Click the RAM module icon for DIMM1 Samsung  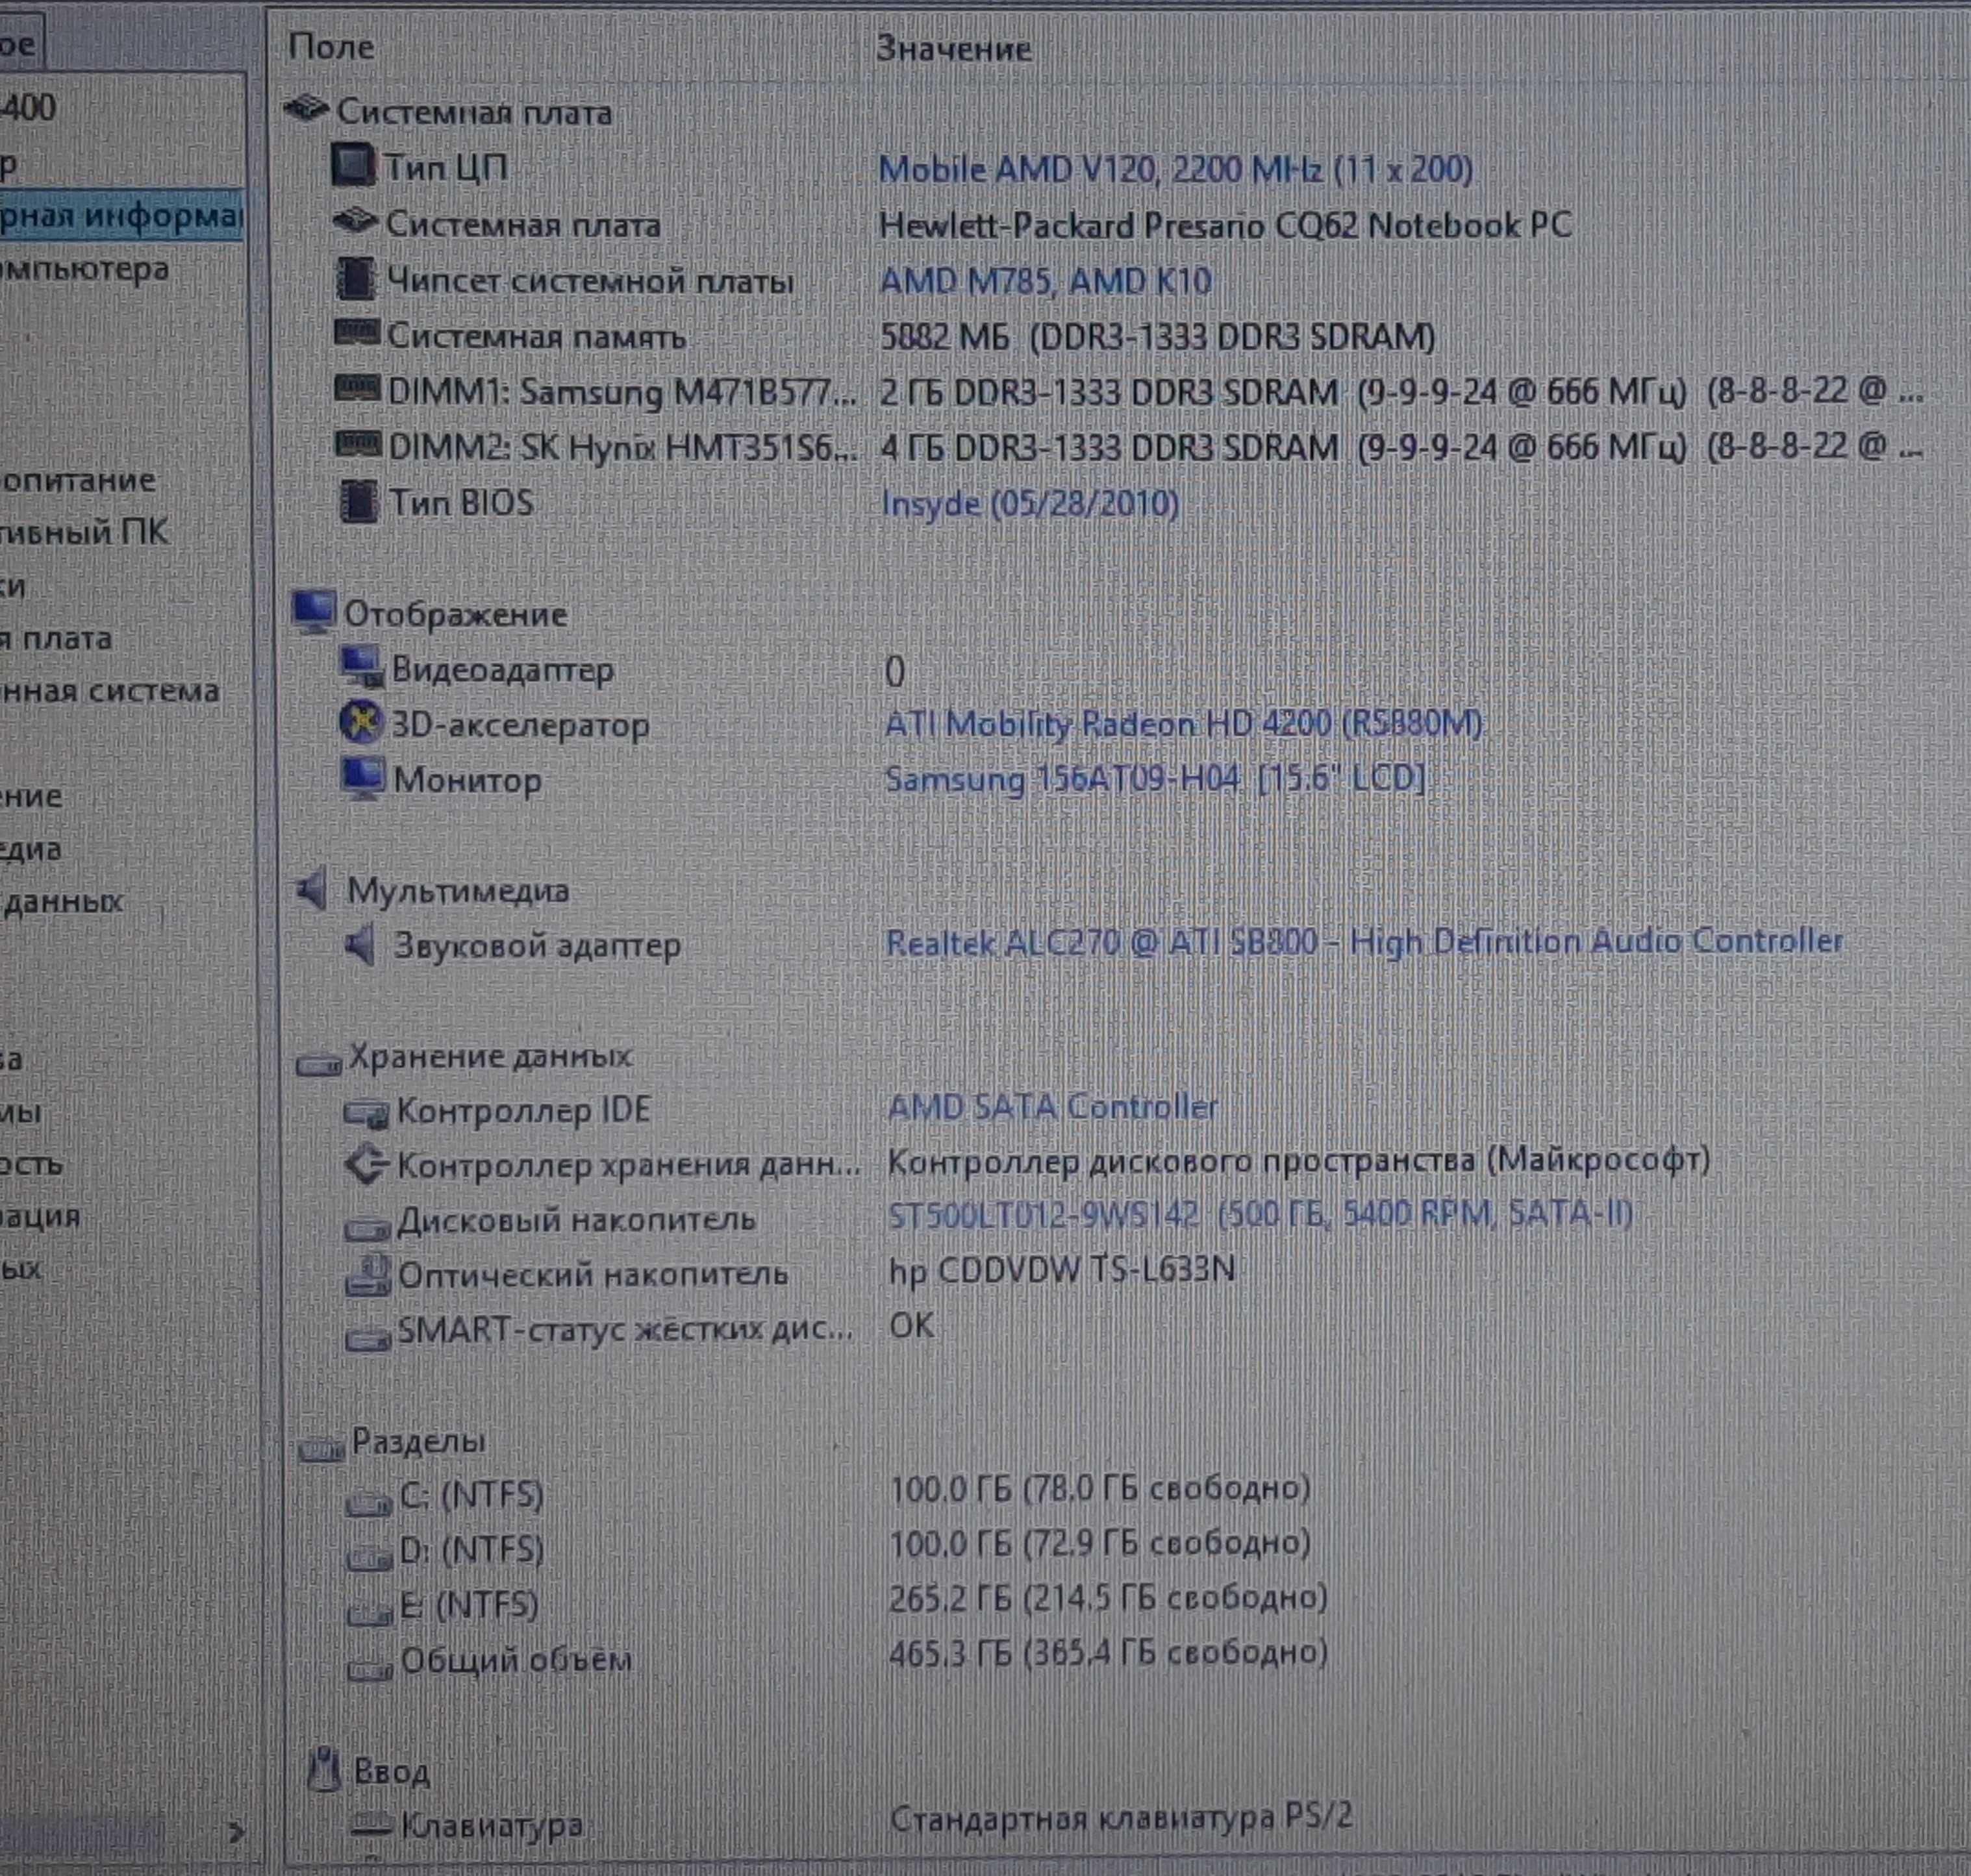(357, 389)
